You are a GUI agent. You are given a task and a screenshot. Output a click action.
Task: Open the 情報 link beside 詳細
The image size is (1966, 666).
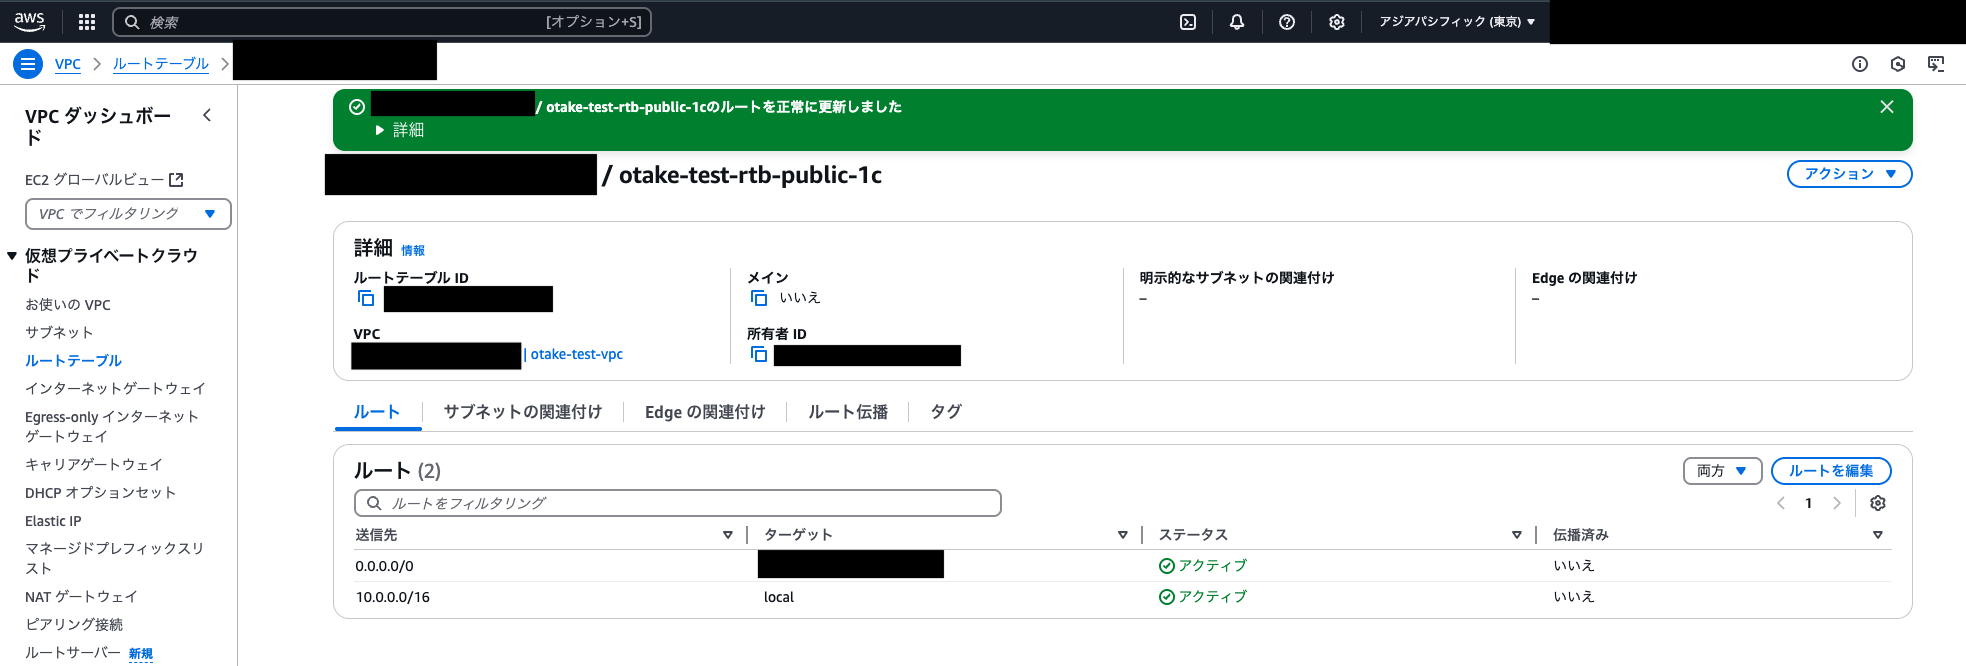point(413,251)
